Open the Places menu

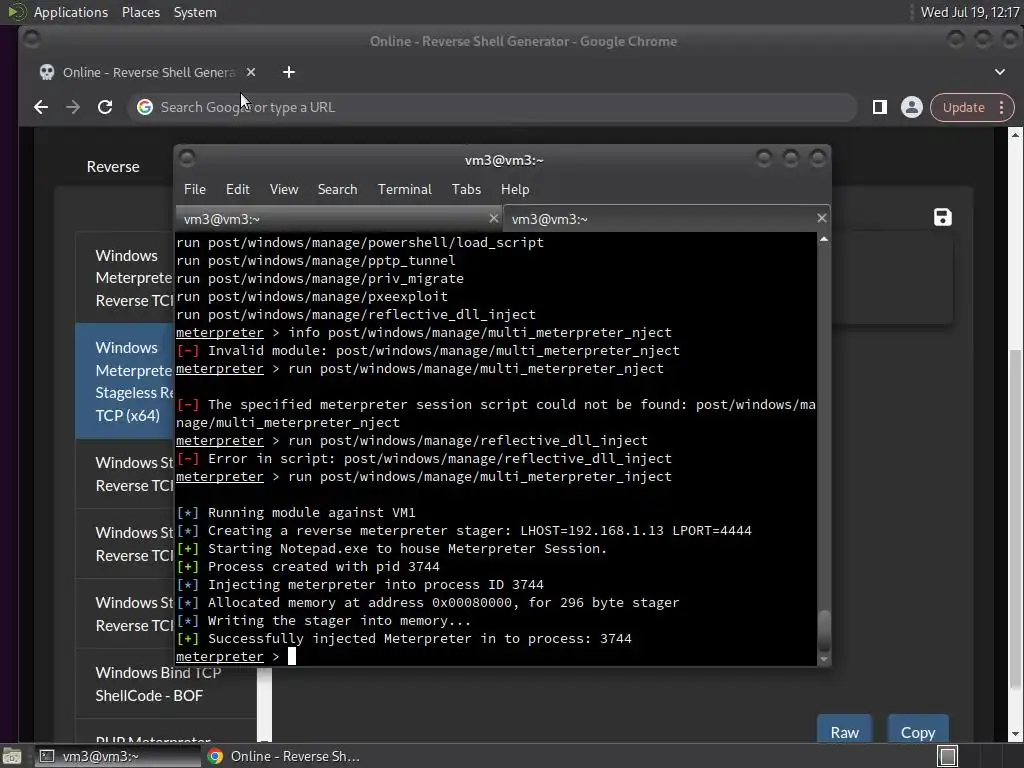[140, 12]
